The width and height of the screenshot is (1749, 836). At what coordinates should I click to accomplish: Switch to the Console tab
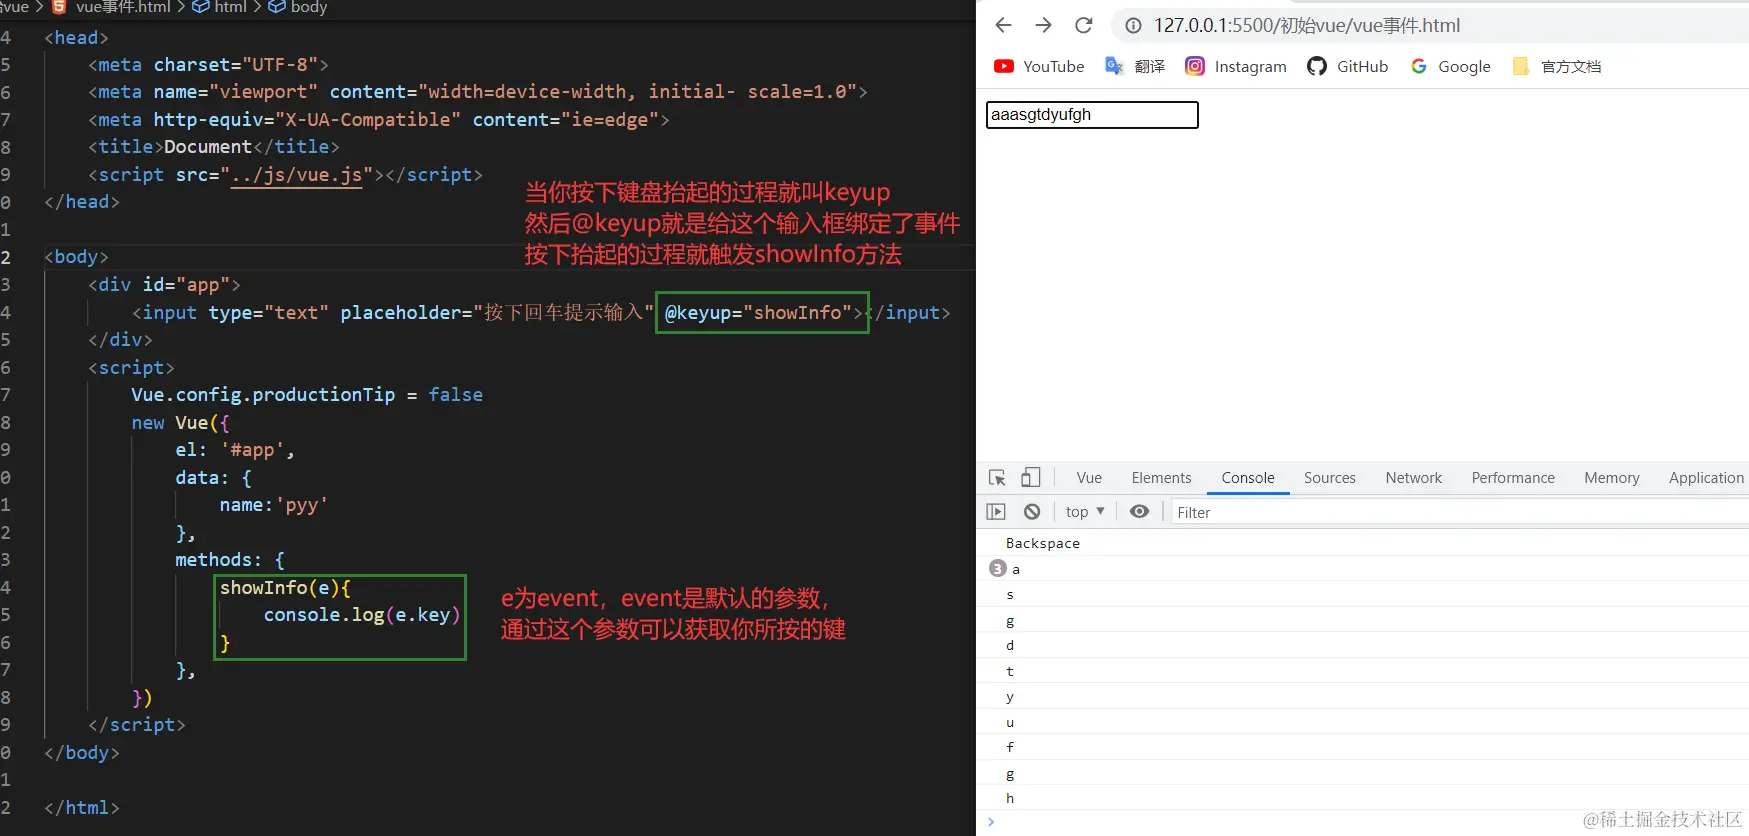coord(1248,478)
